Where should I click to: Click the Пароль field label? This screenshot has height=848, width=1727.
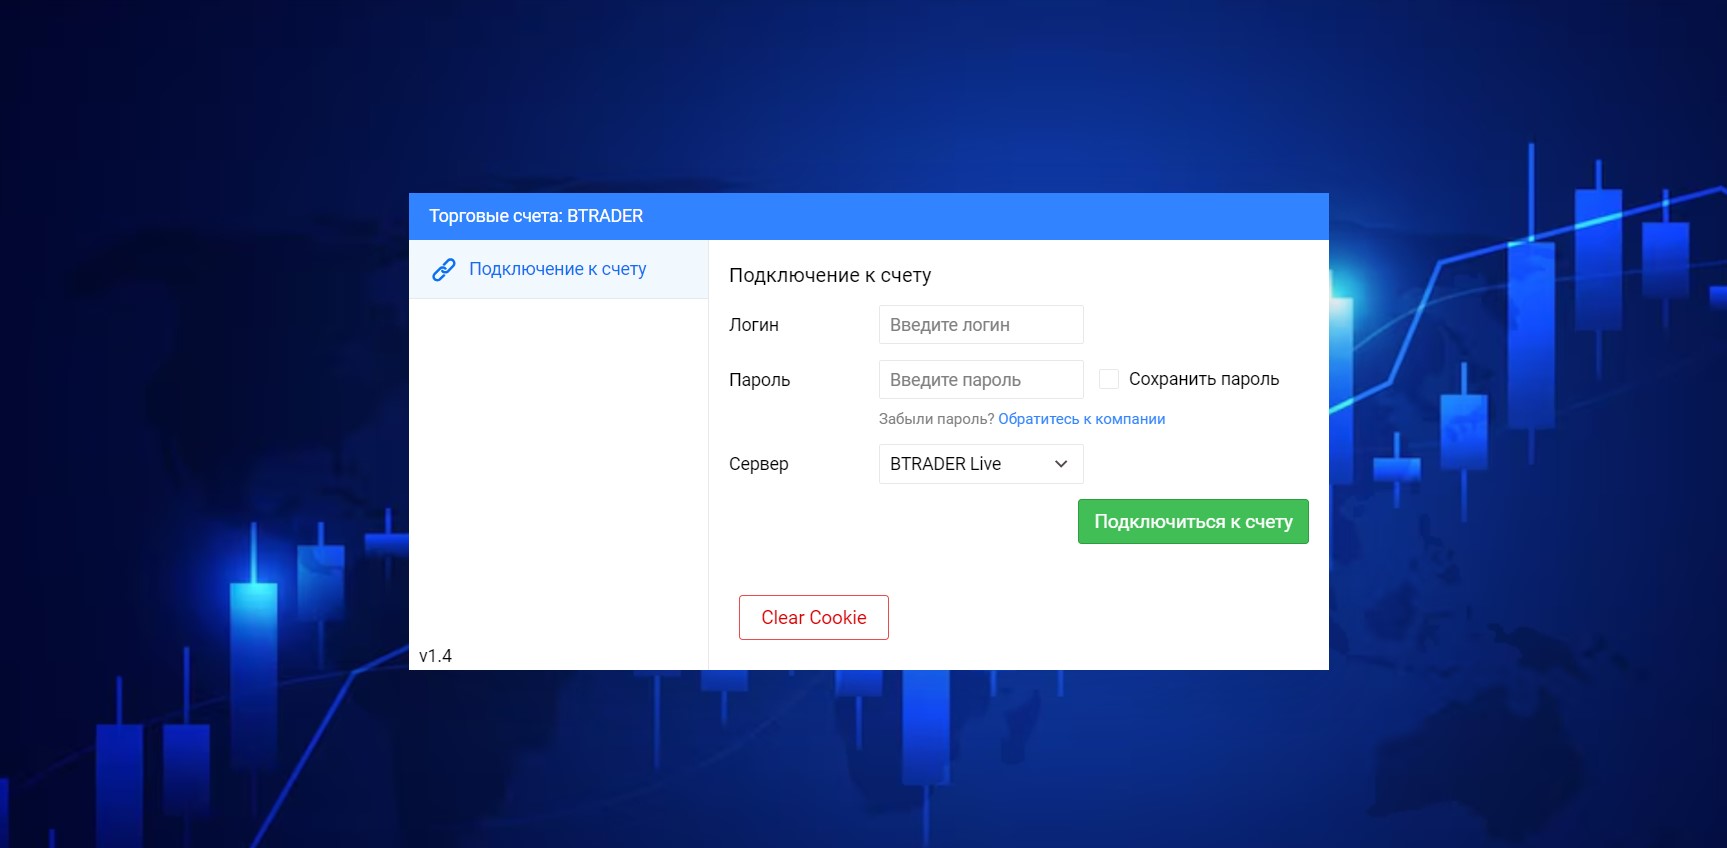pos(760,380)
